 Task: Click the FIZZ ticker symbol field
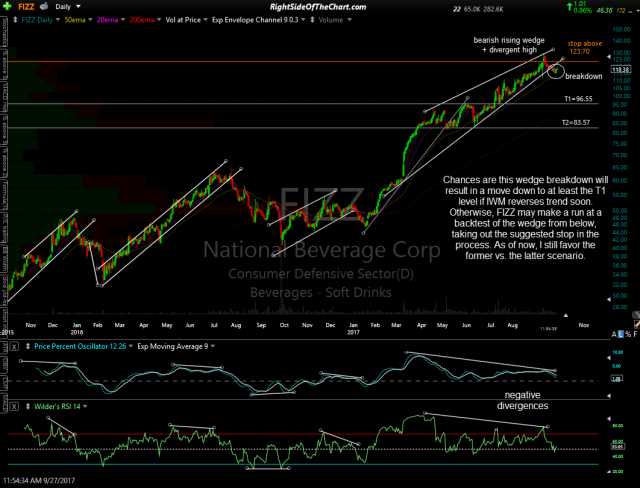pos(31,7)
